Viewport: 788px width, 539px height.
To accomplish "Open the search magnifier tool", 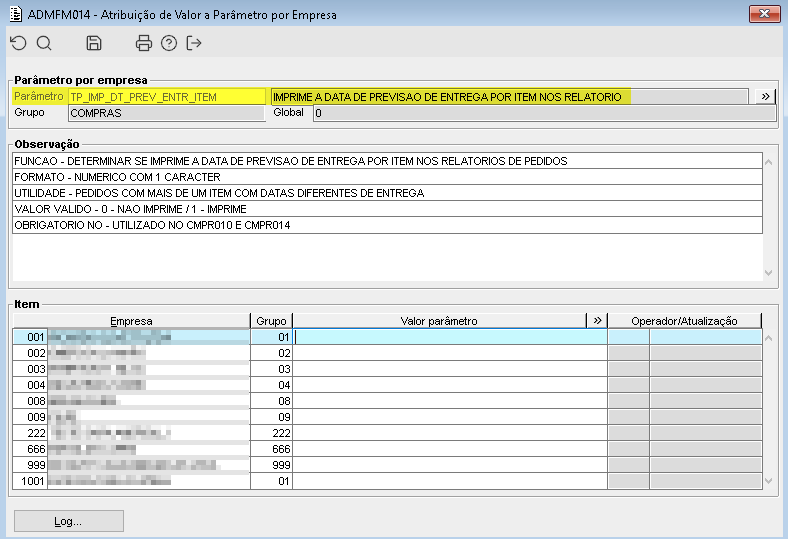I will pyautogui.click(x=44, y=43).
